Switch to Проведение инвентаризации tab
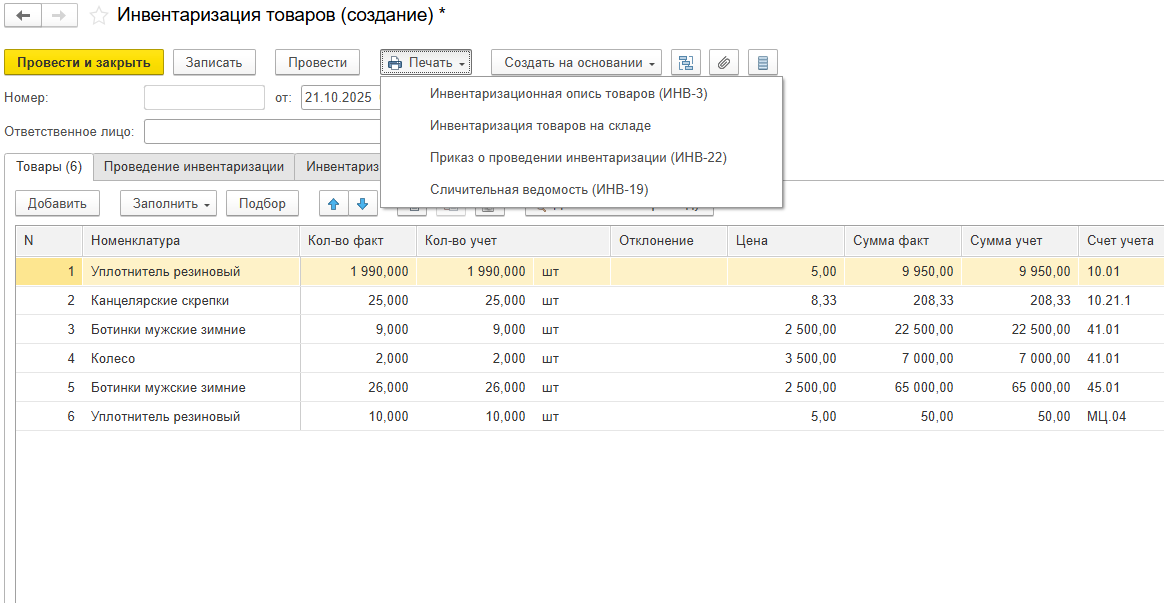Viewport: 1164px width, 603px height. (x=194, y=167)
